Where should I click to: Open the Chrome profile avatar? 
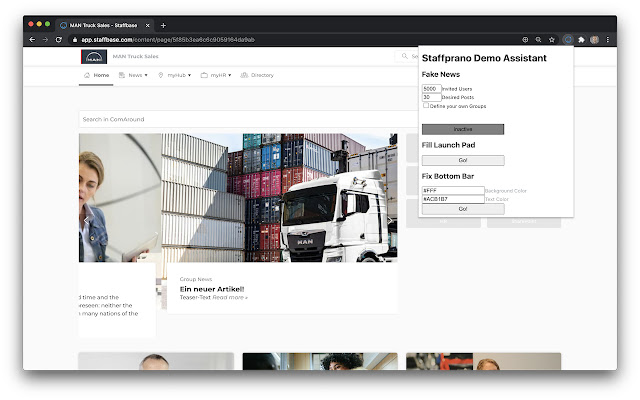point(595,40)
